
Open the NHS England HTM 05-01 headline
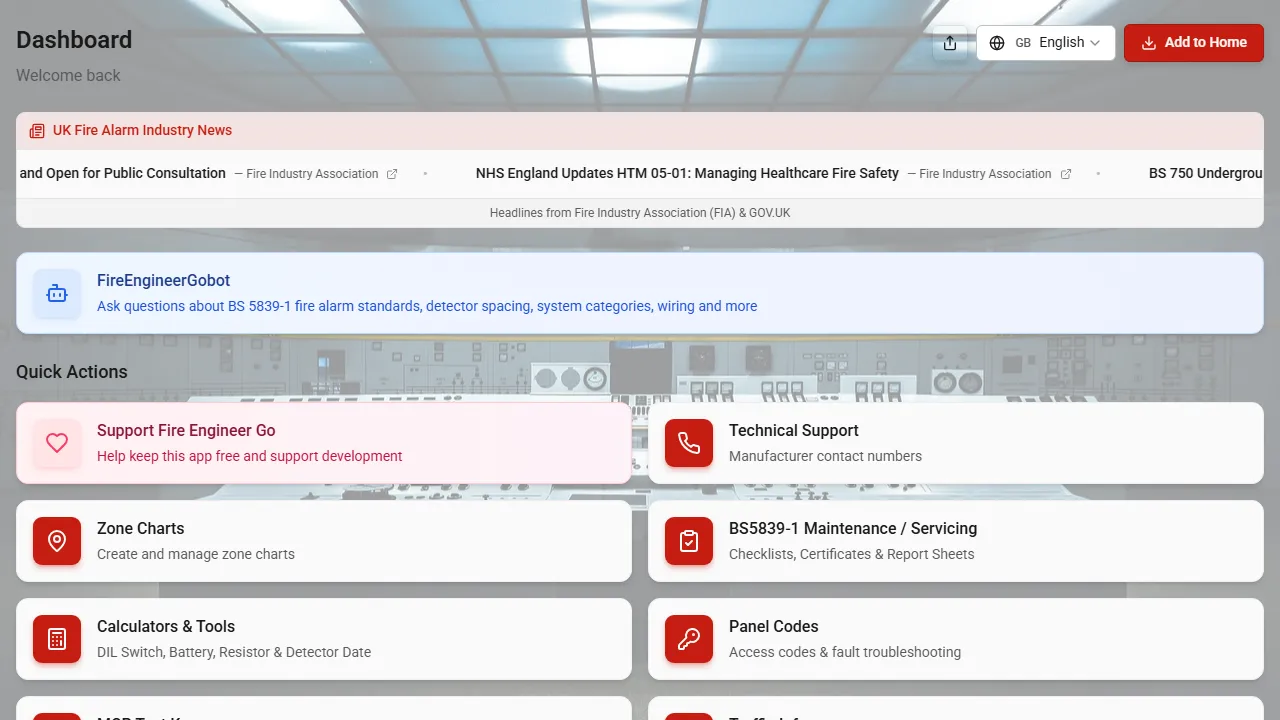(x=687, y=173)
